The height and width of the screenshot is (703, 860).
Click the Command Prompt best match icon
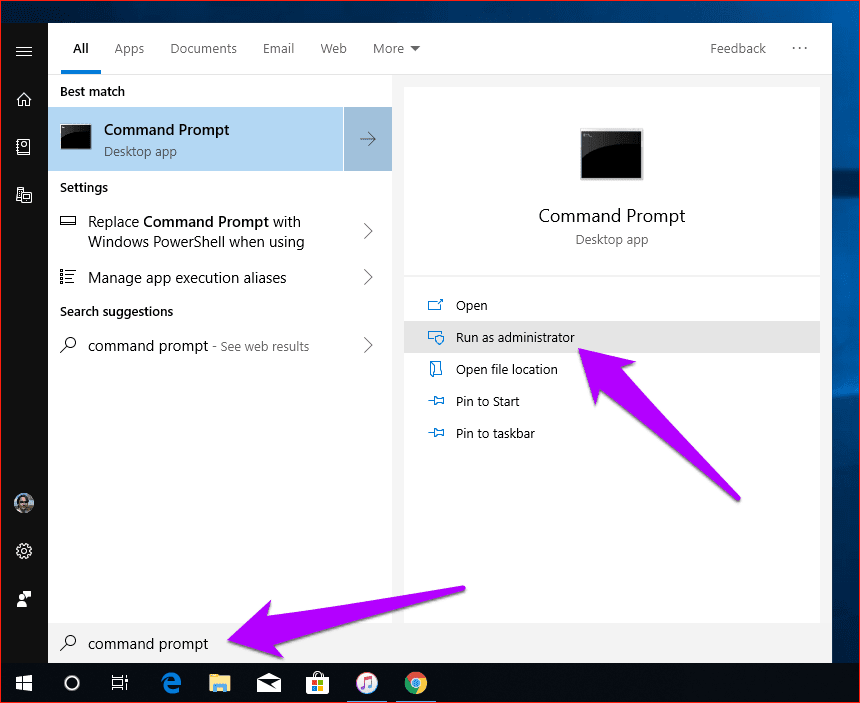click(x=76, y=137)
